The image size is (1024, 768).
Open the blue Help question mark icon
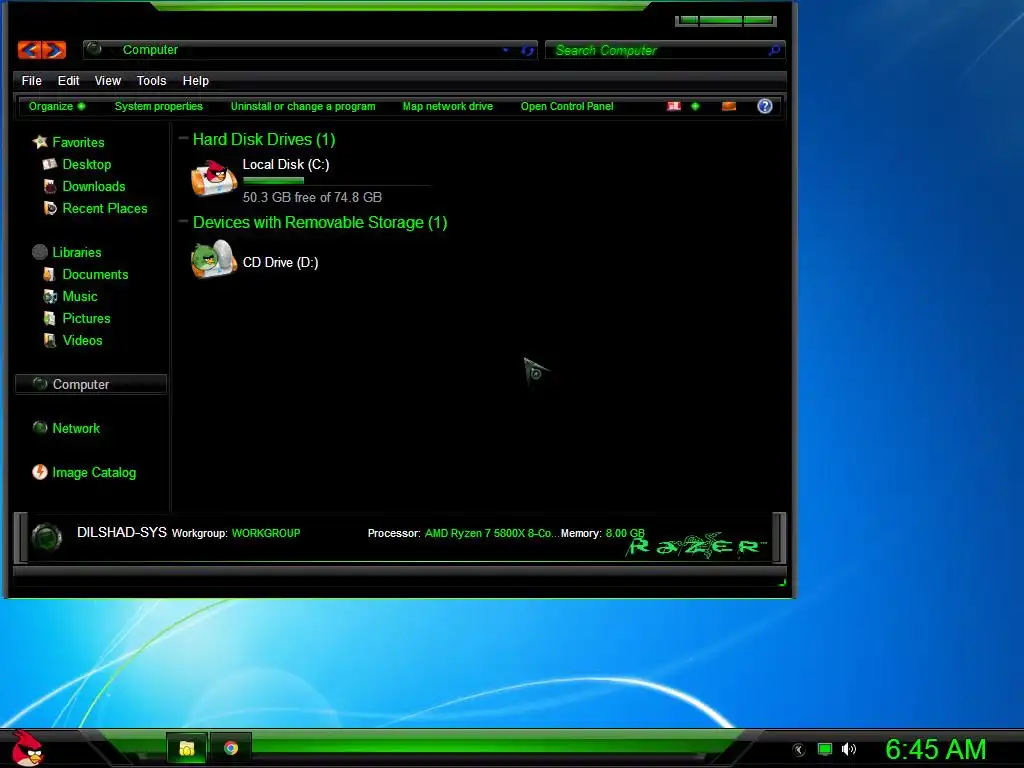[x=765, y=106]
